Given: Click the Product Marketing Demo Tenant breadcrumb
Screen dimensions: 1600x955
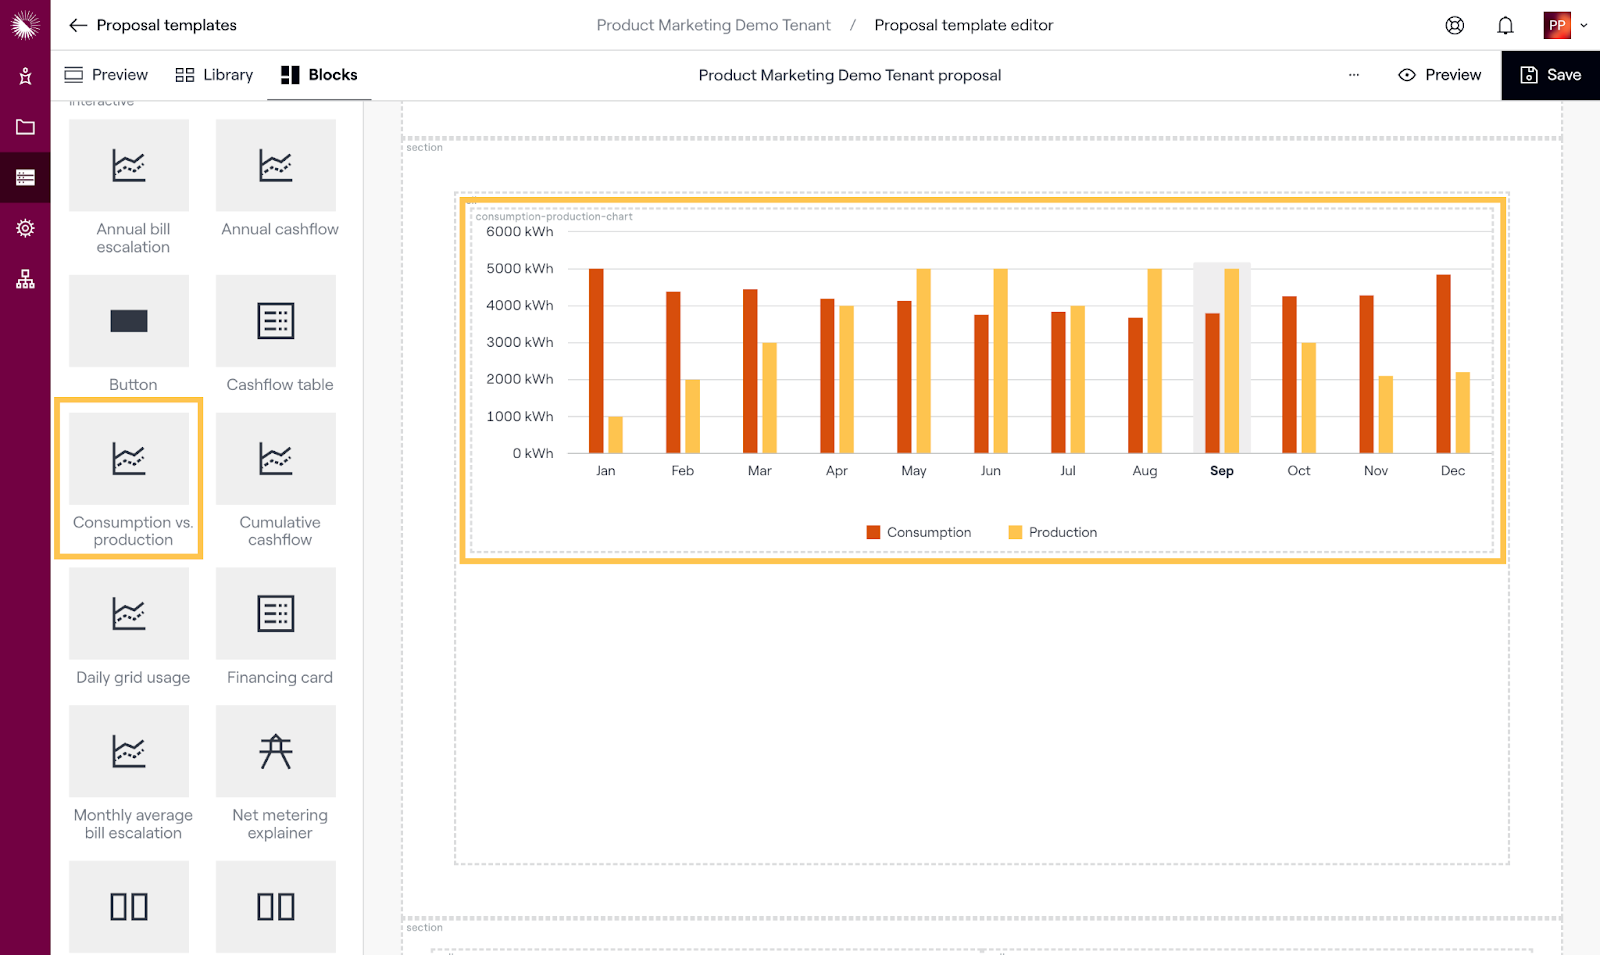Looking at the screenshot, I should coord(713,25).
